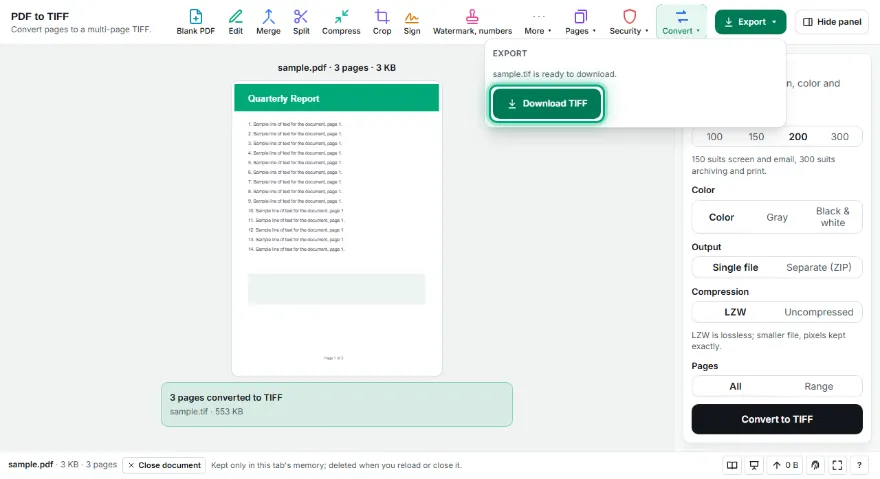
Task: Set resolution to 100 DPI
Action: pyautogui.click(x=714, y=136)
